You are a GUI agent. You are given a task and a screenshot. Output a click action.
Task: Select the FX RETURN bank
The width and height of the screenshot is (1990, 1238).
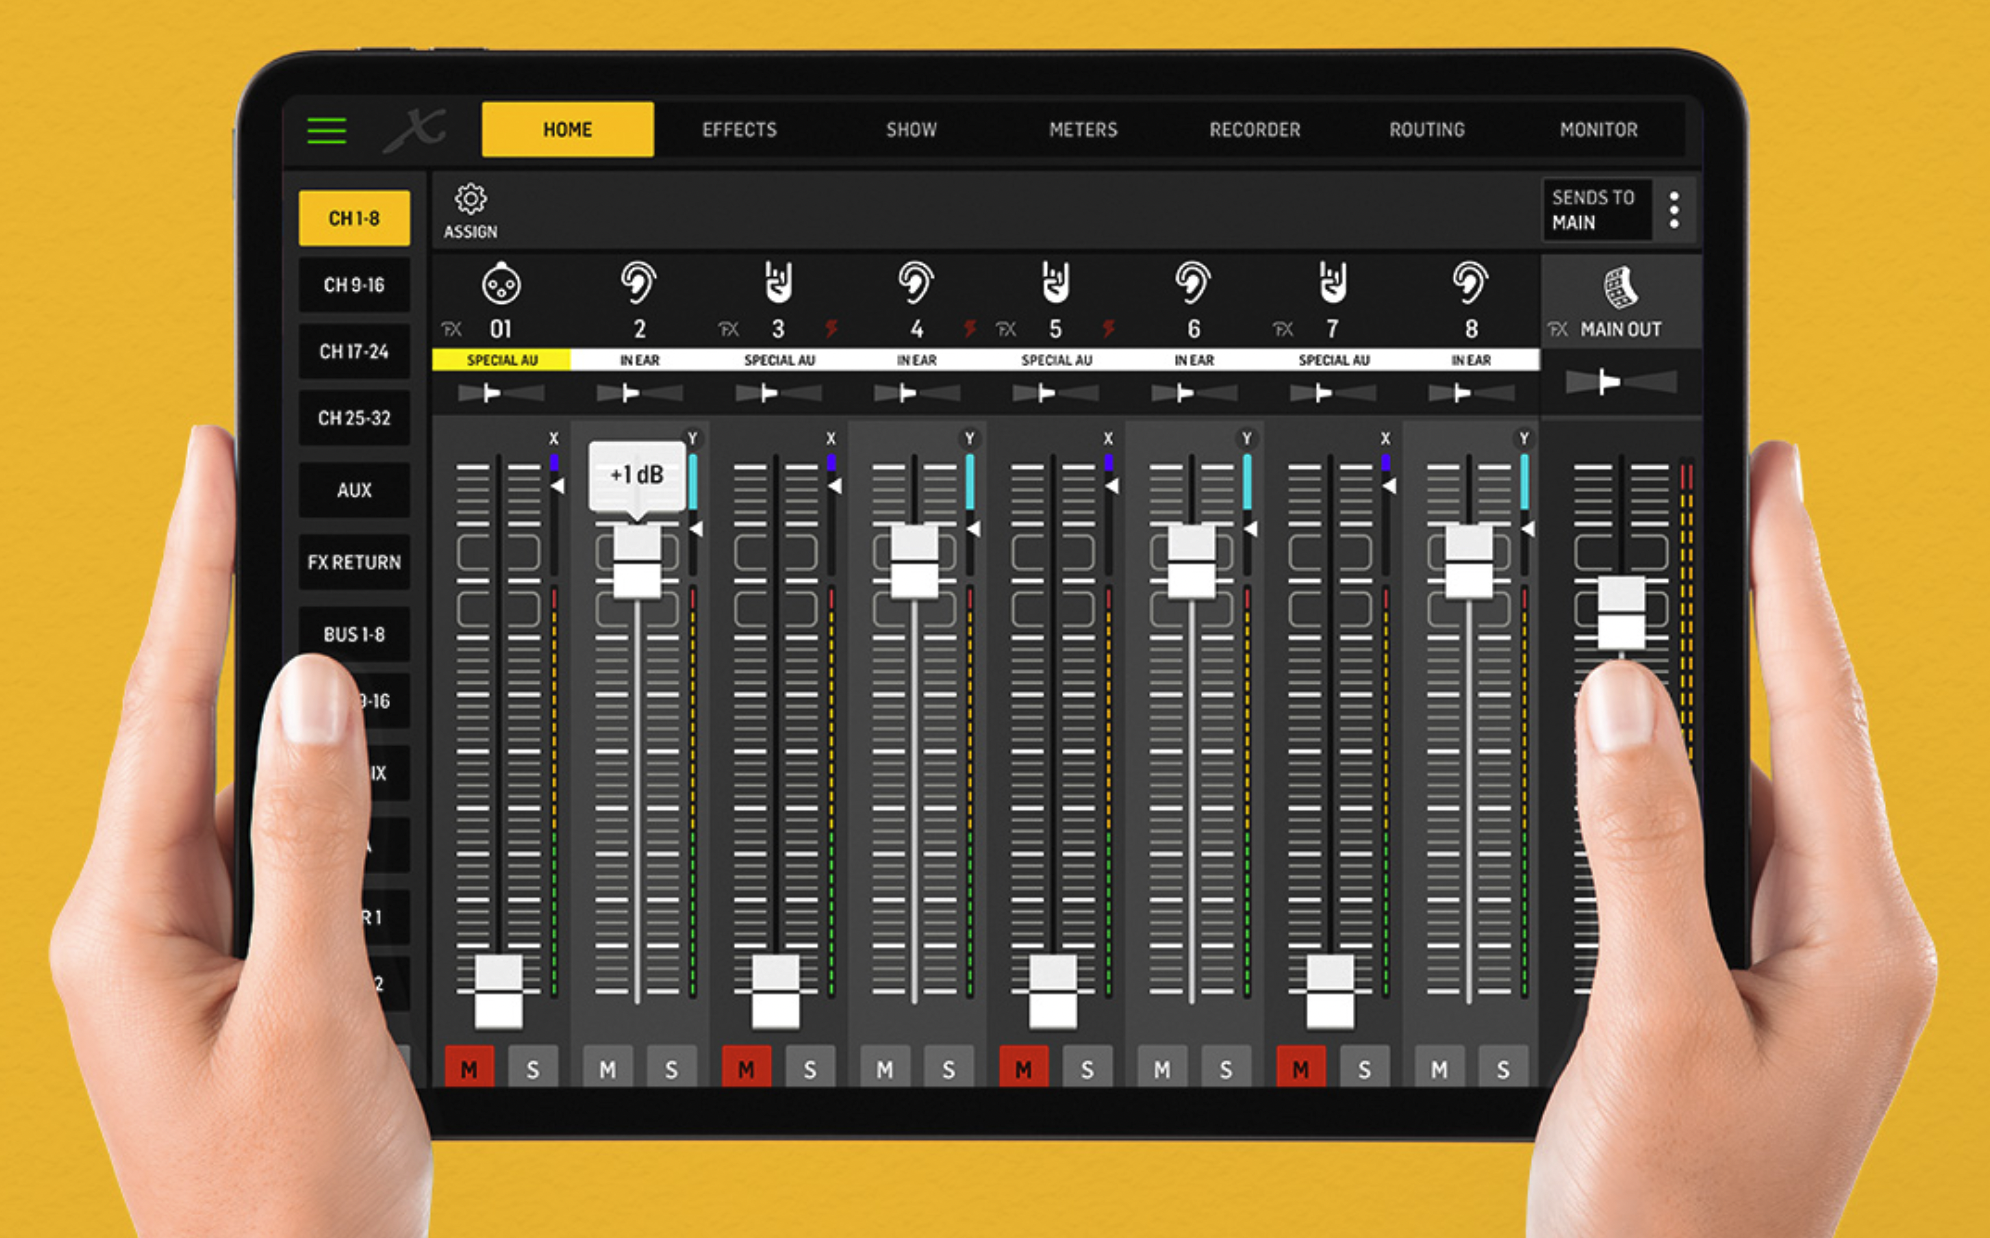(353, 563)
